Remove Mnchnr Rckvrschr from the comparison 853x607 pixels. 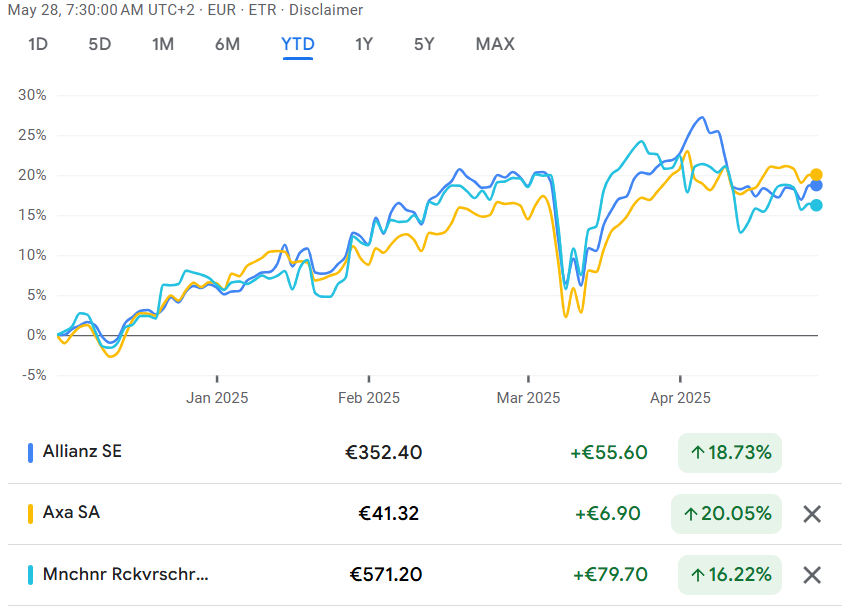[x=812, y=575]
